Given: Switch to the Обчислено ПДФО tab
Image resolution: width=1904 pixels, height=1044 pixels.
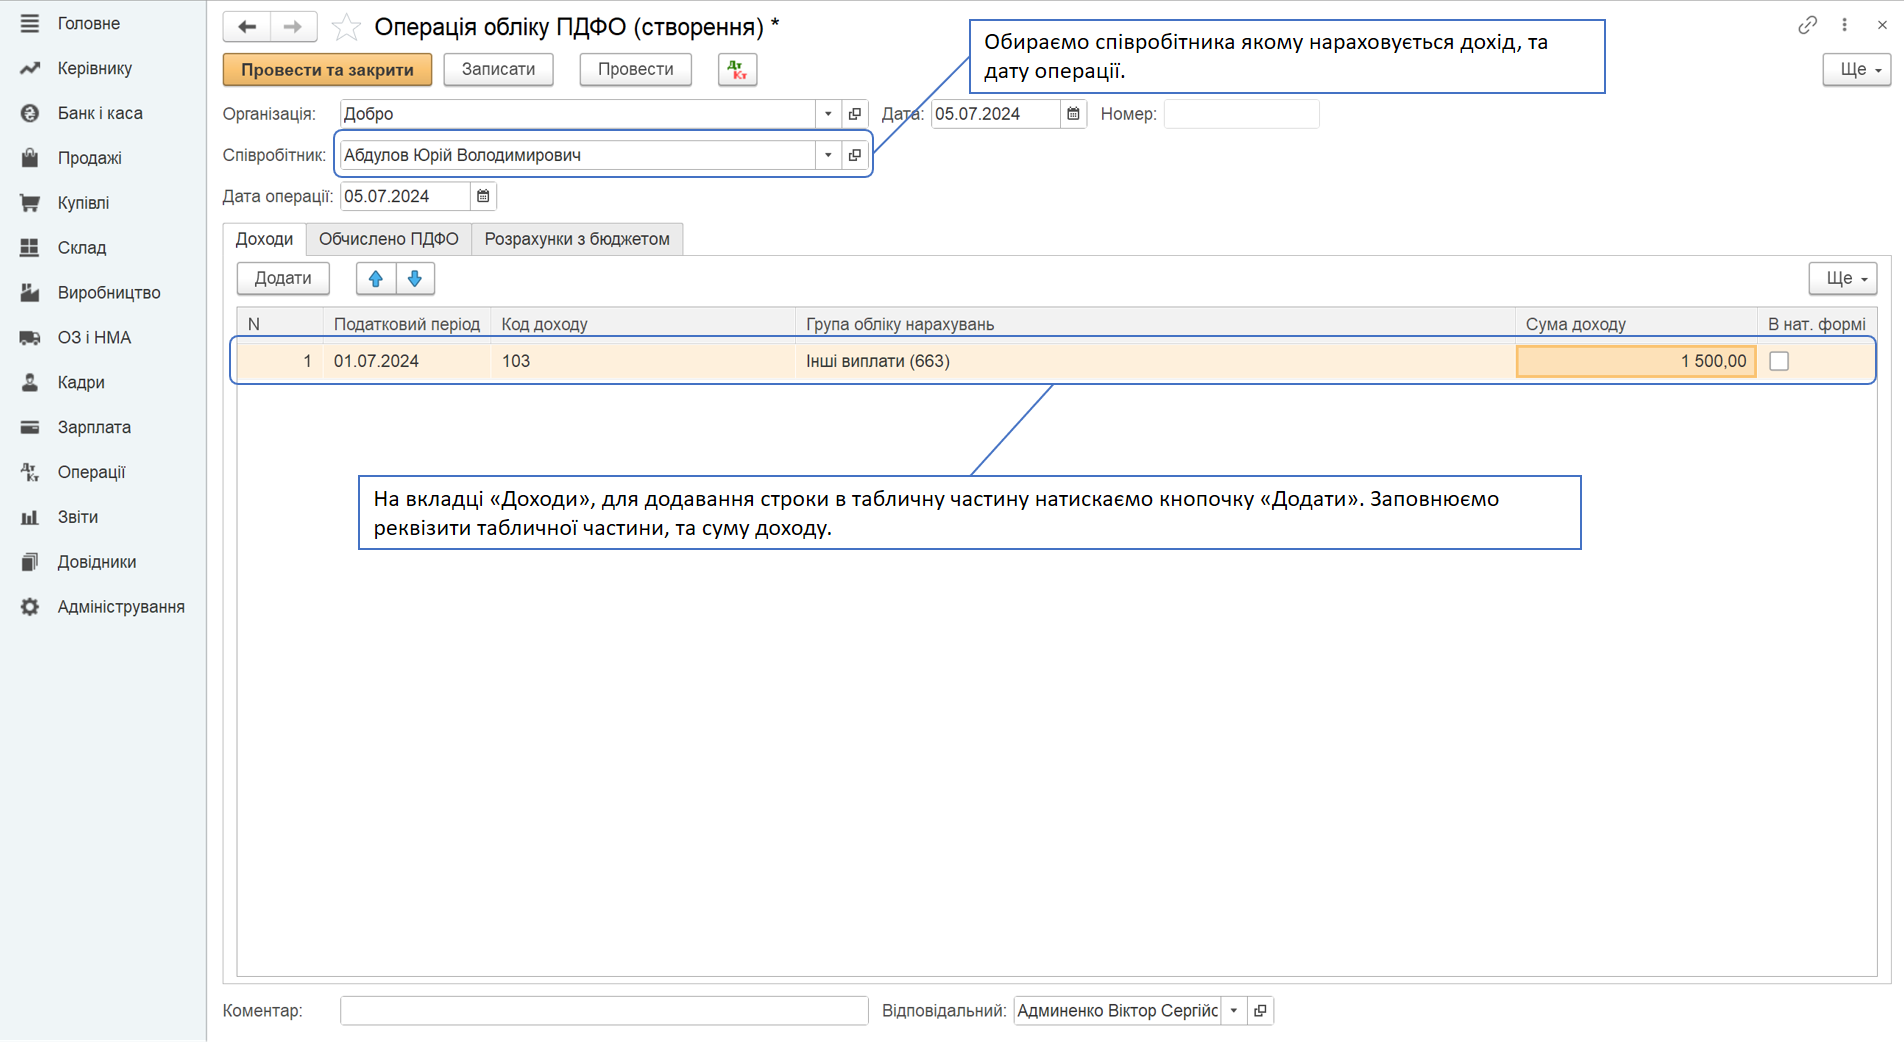Looking at the screenshot, I should click(x=388, y=239).
